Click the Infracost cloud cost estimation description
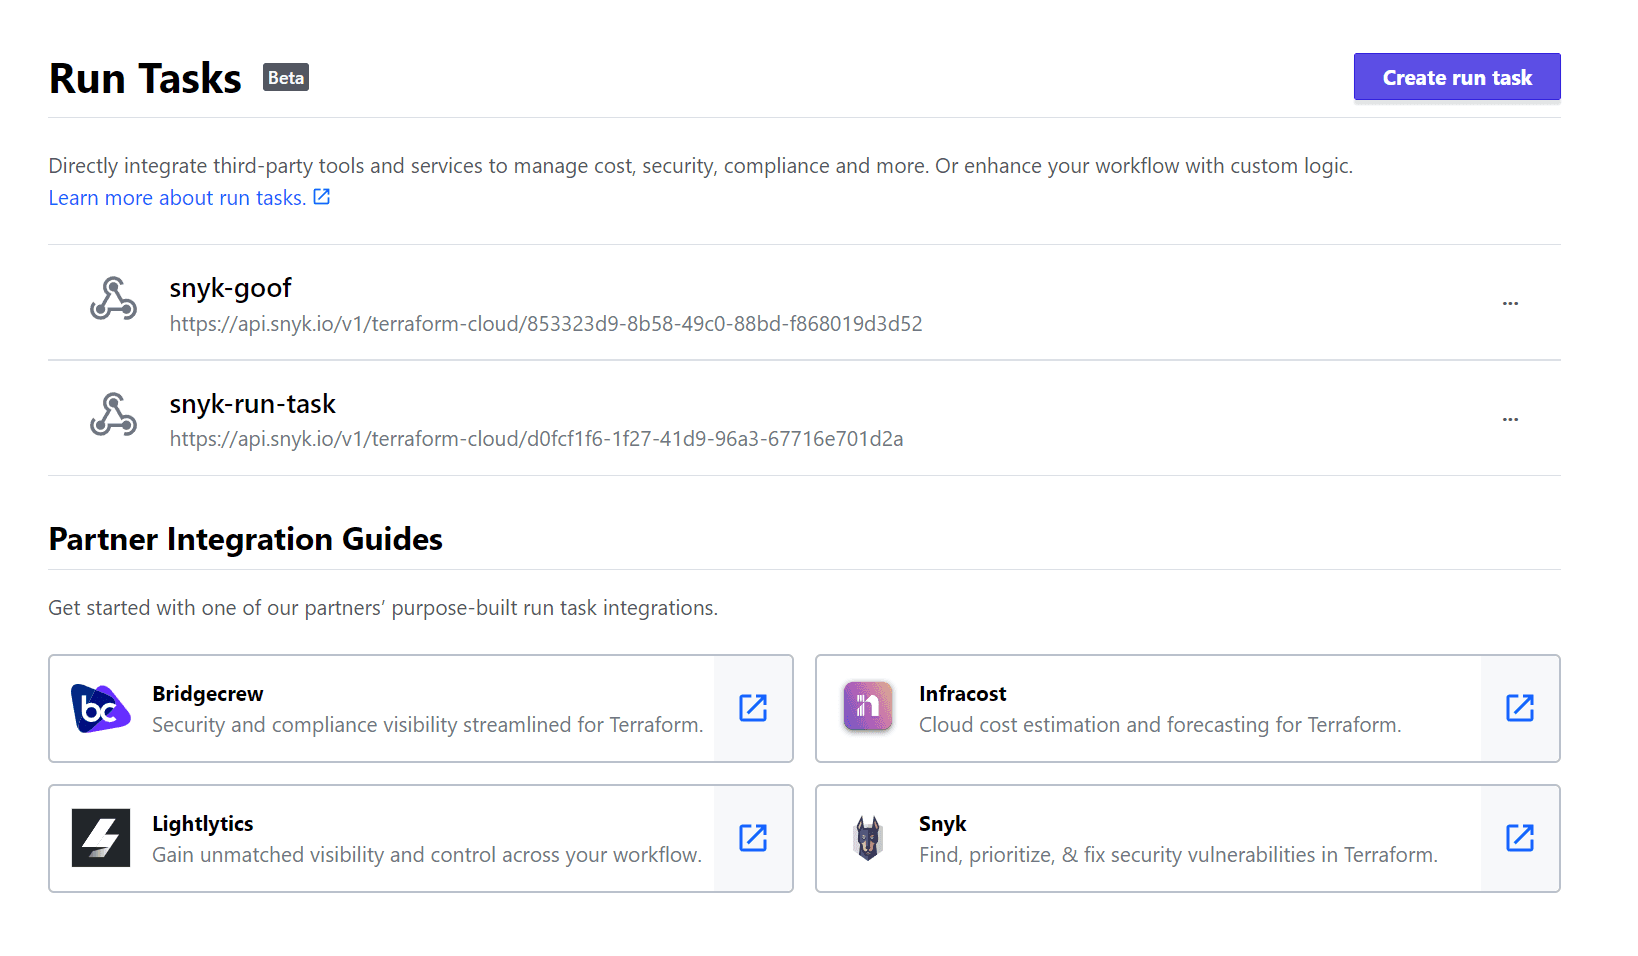The width and height of the screenshot is (1638, 956). [1160, 725]
